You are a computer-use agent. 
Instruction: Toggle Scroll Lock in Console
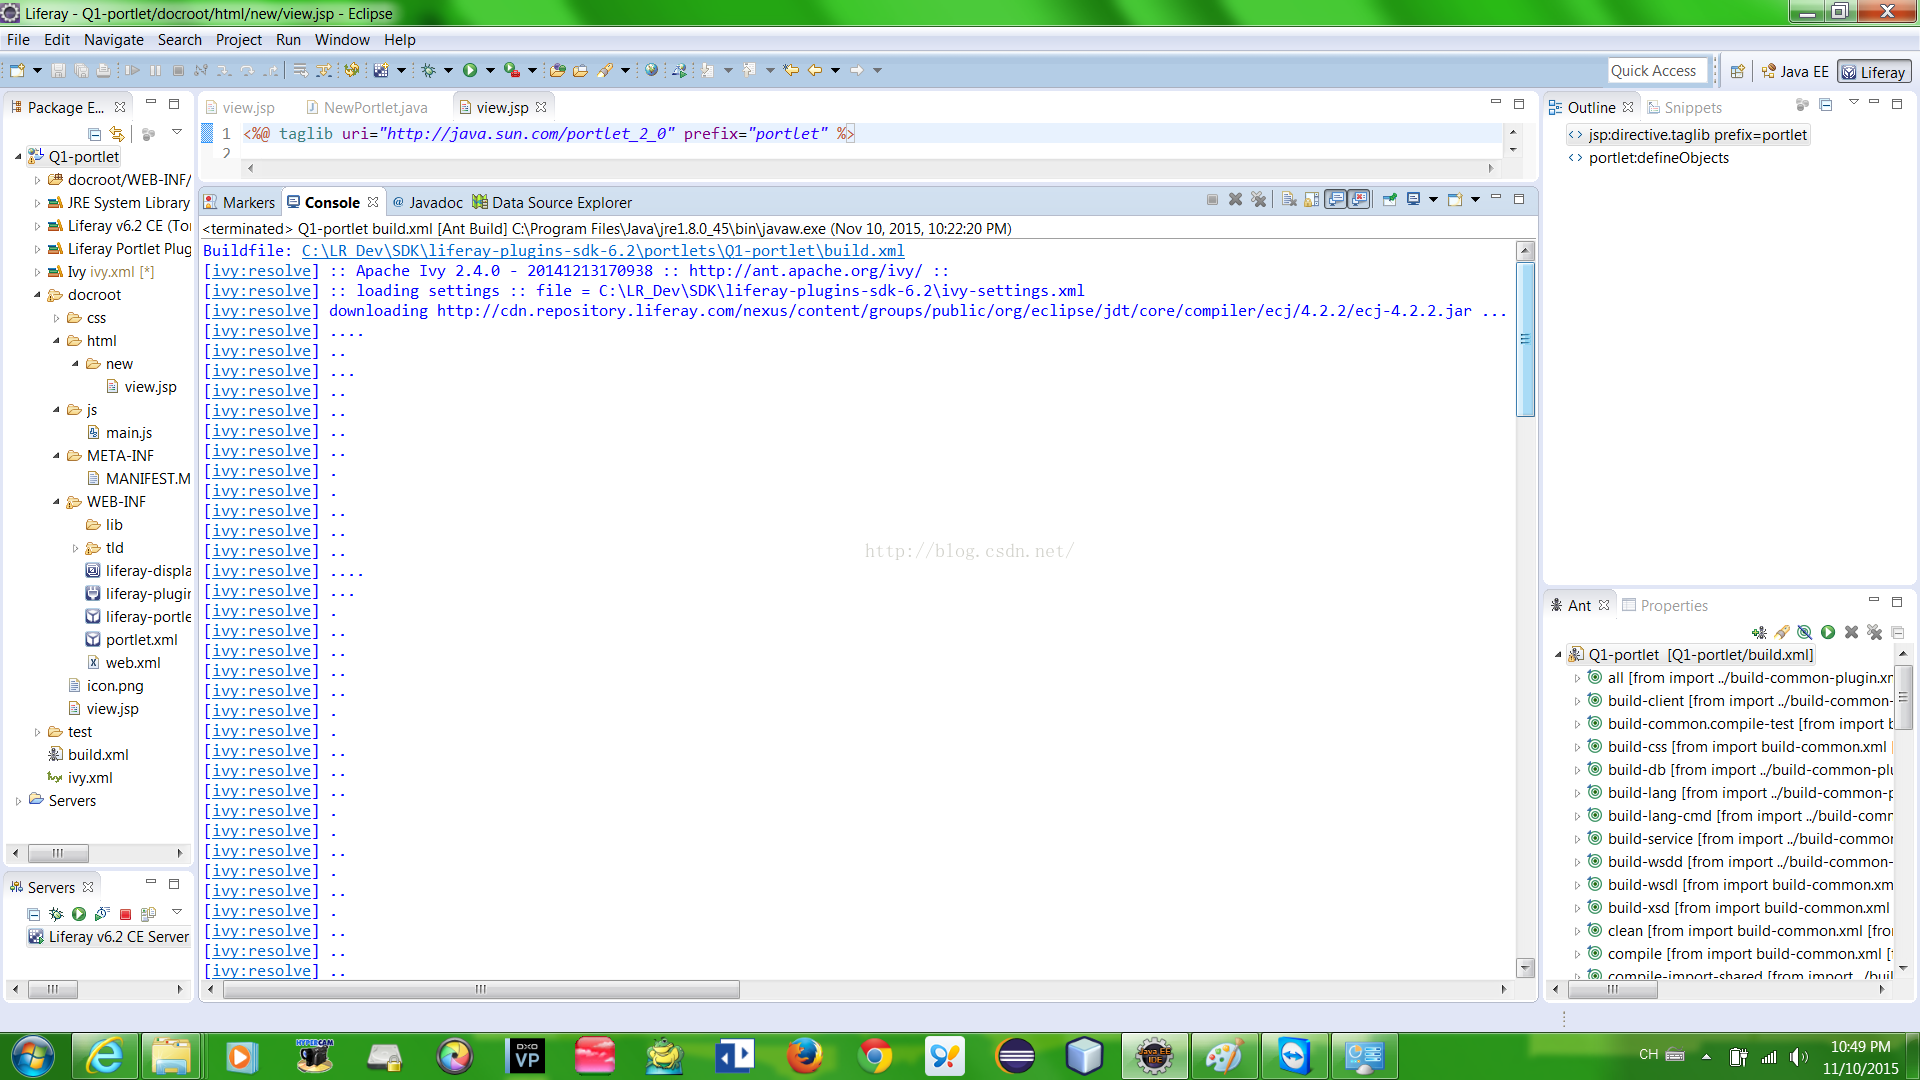click(x=1311, y=200)
